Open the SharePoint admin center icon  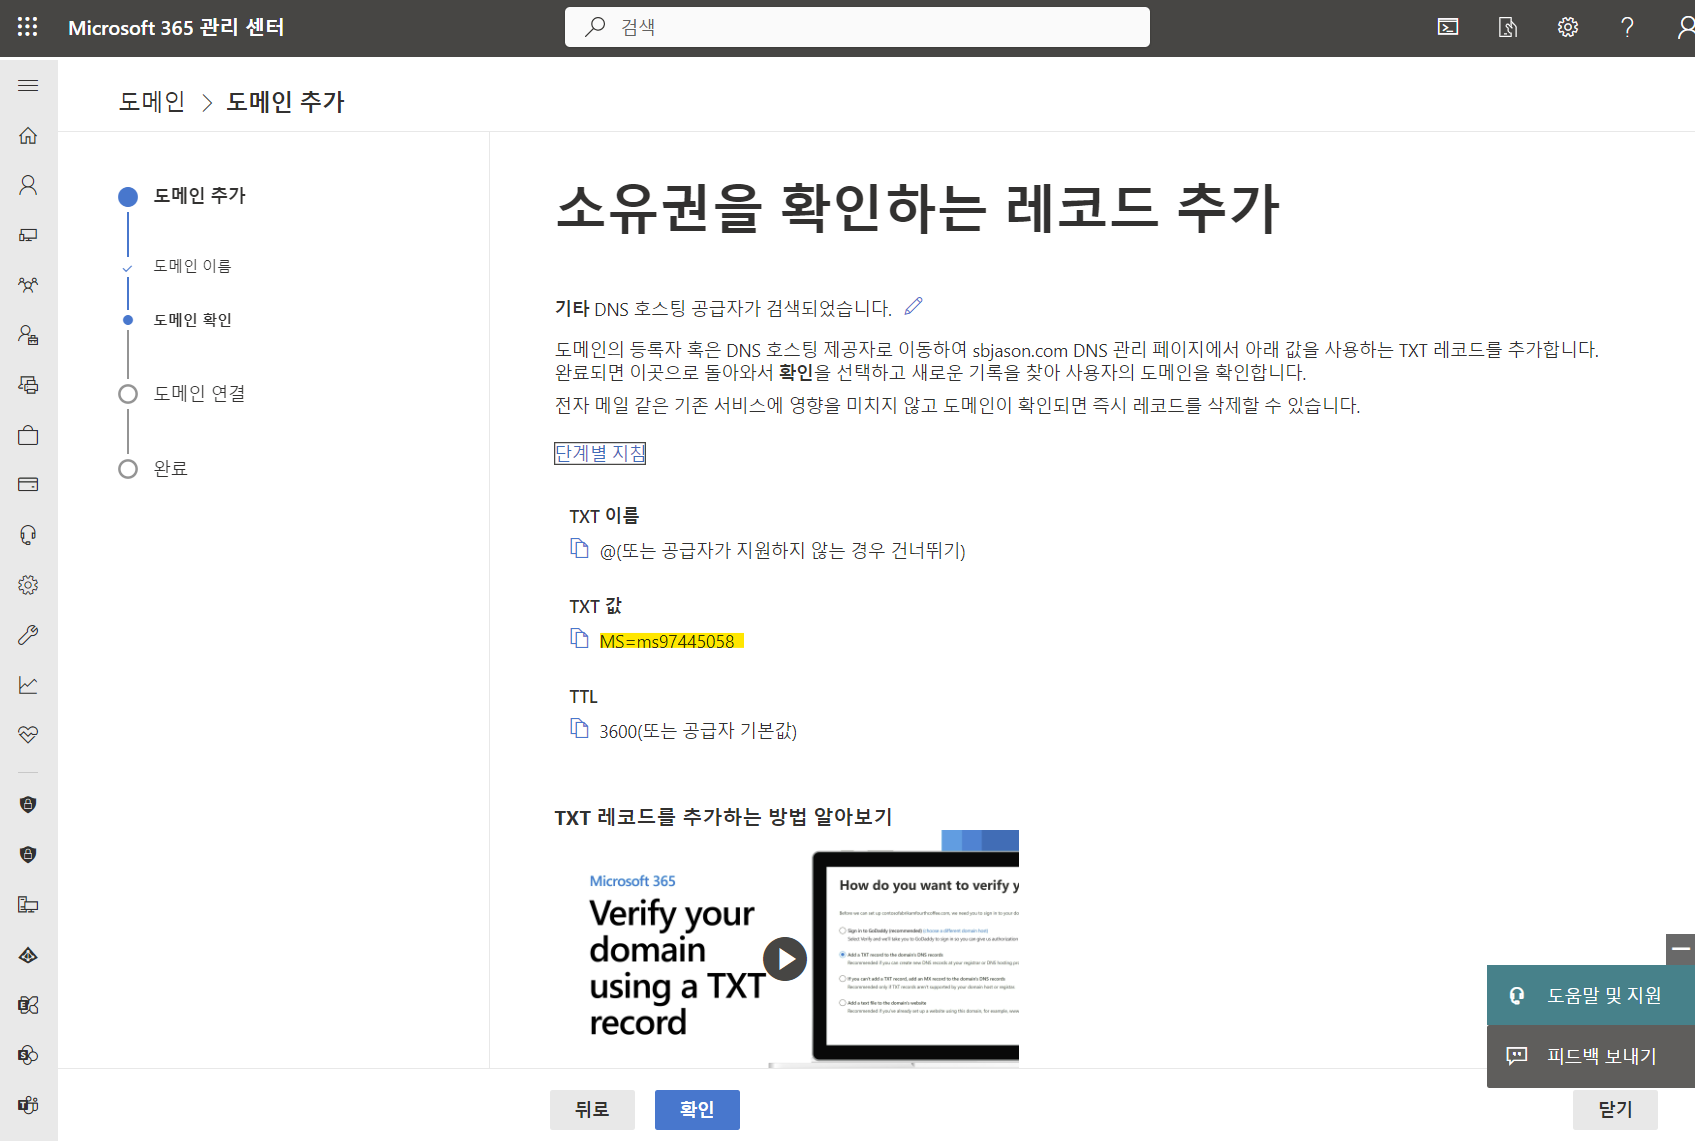pos(28,1055)
